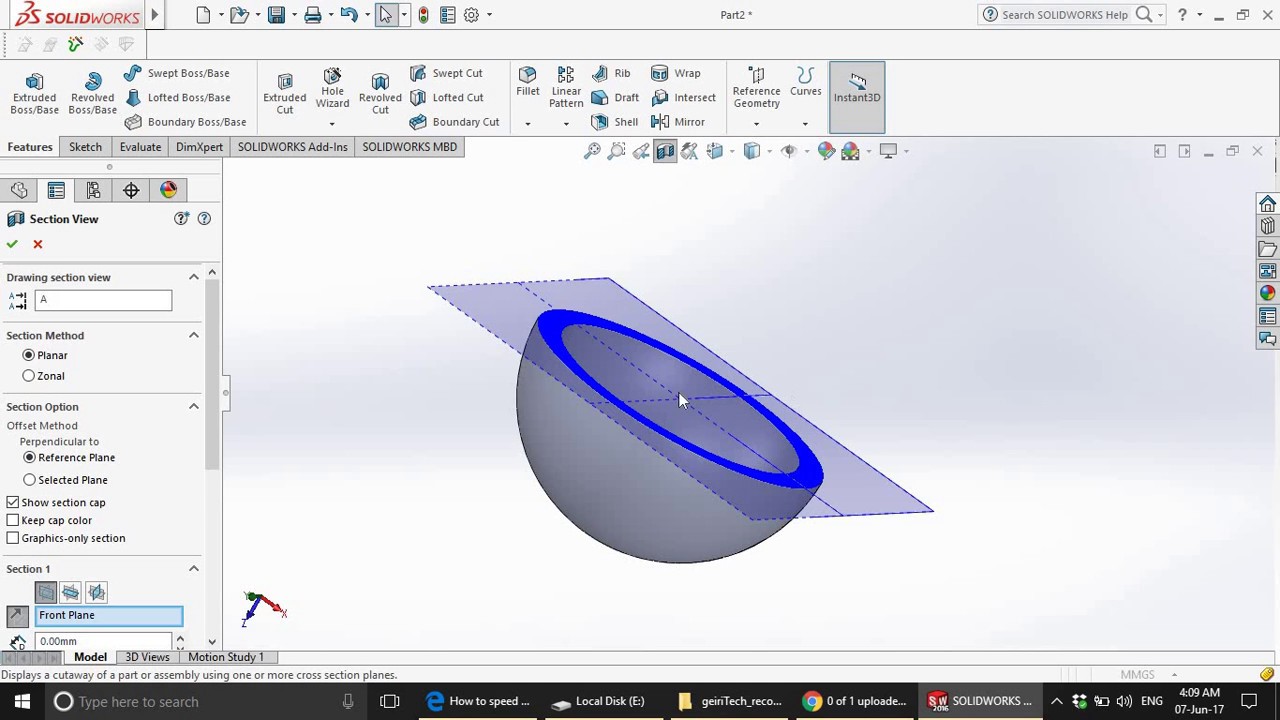Image resolution: width=1280 pixels, height=720 pixels.
Task: Choose the Swept Cut tool
Action: [446, 73]
